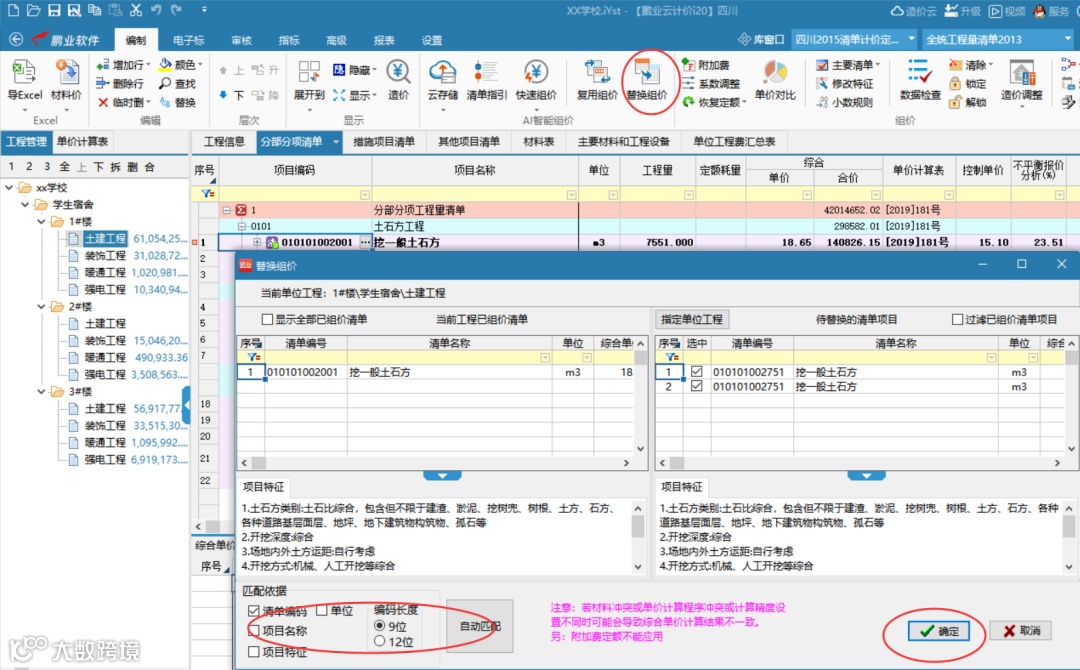Viewport: 1080px width, 670px height.
Task: Click the 展开到 expand-to icon
Action: click(x=309, y=72)
